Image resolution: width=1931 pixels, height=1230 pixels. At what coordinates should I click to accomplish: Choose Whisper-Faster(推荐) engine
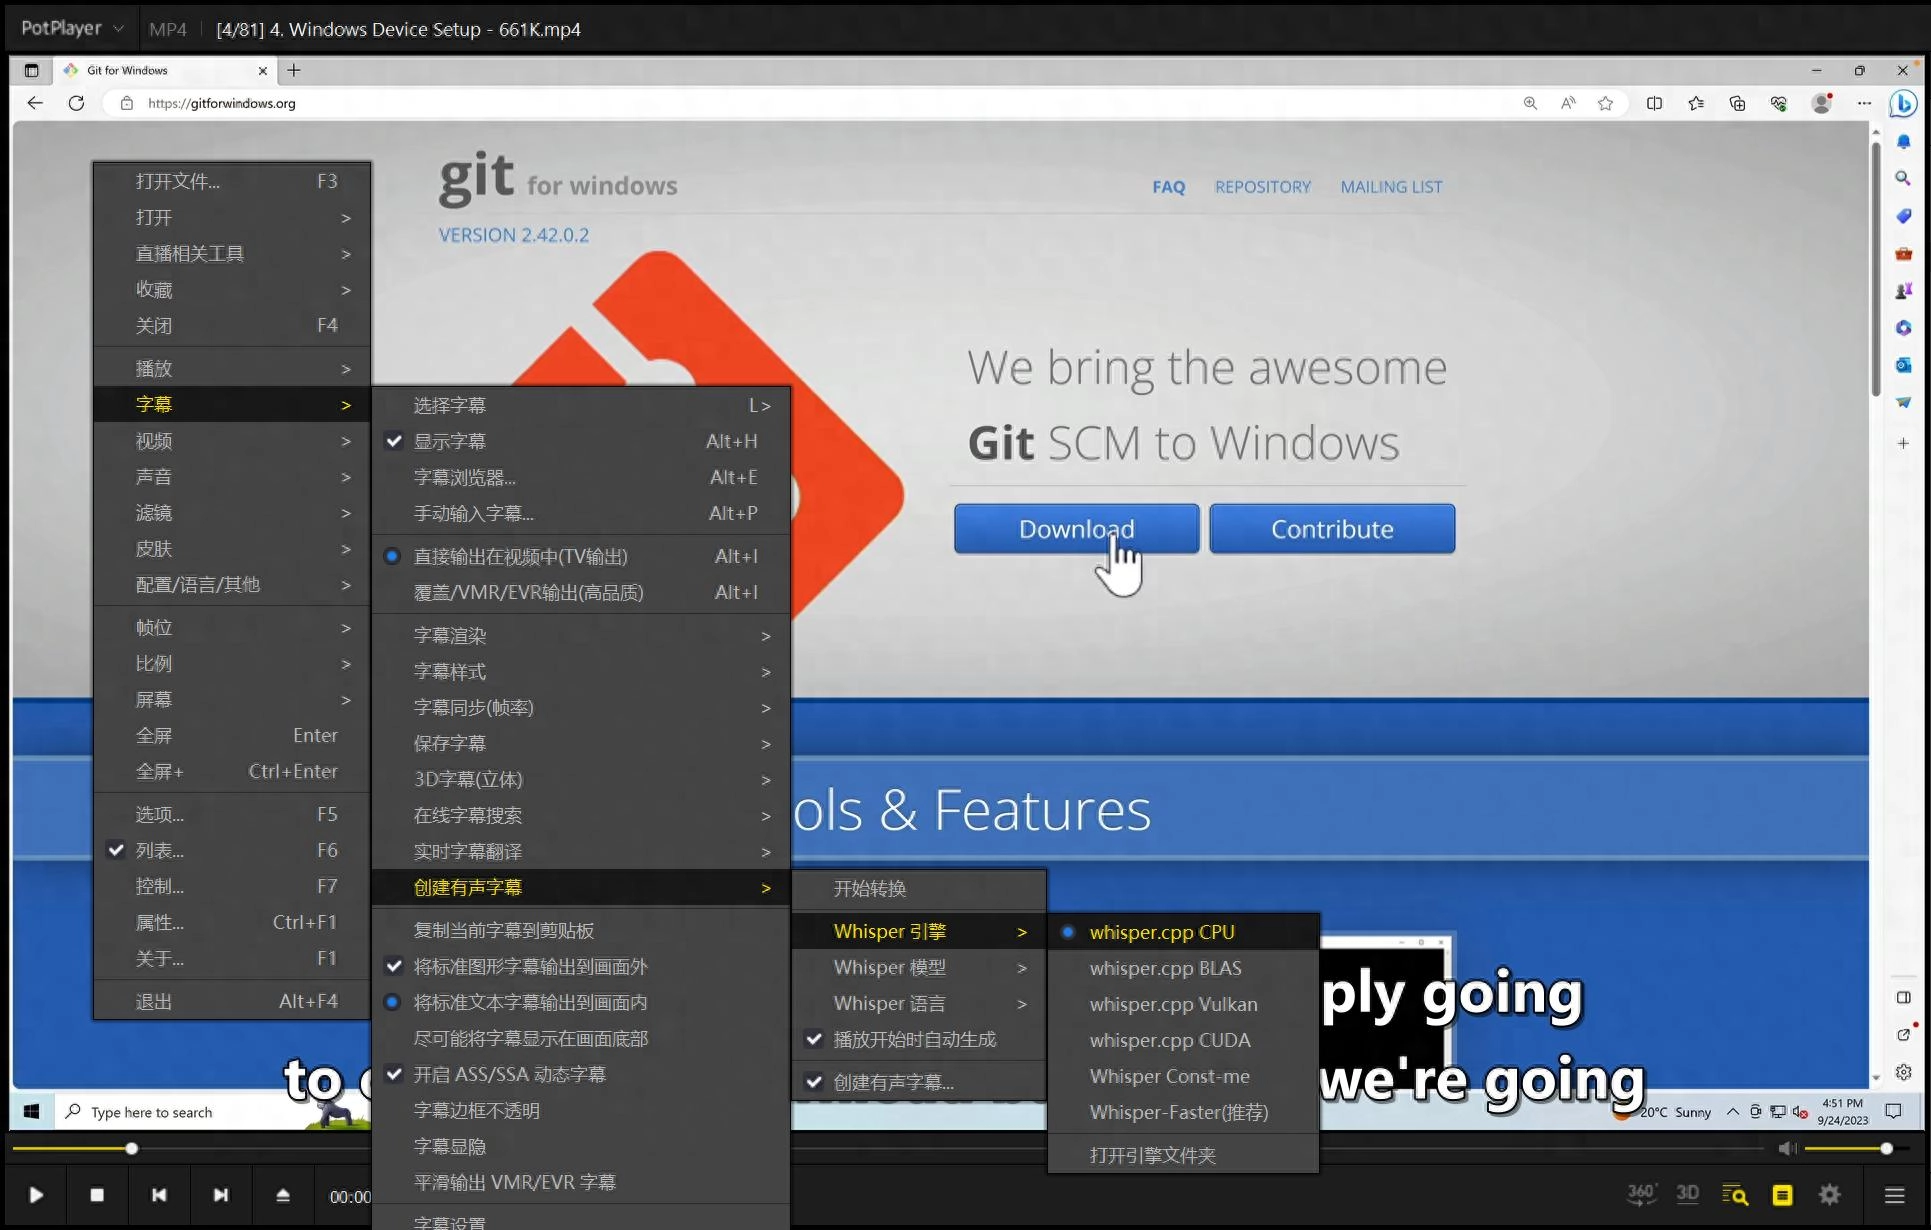pyautogui.click(x=1183, y=1112)
